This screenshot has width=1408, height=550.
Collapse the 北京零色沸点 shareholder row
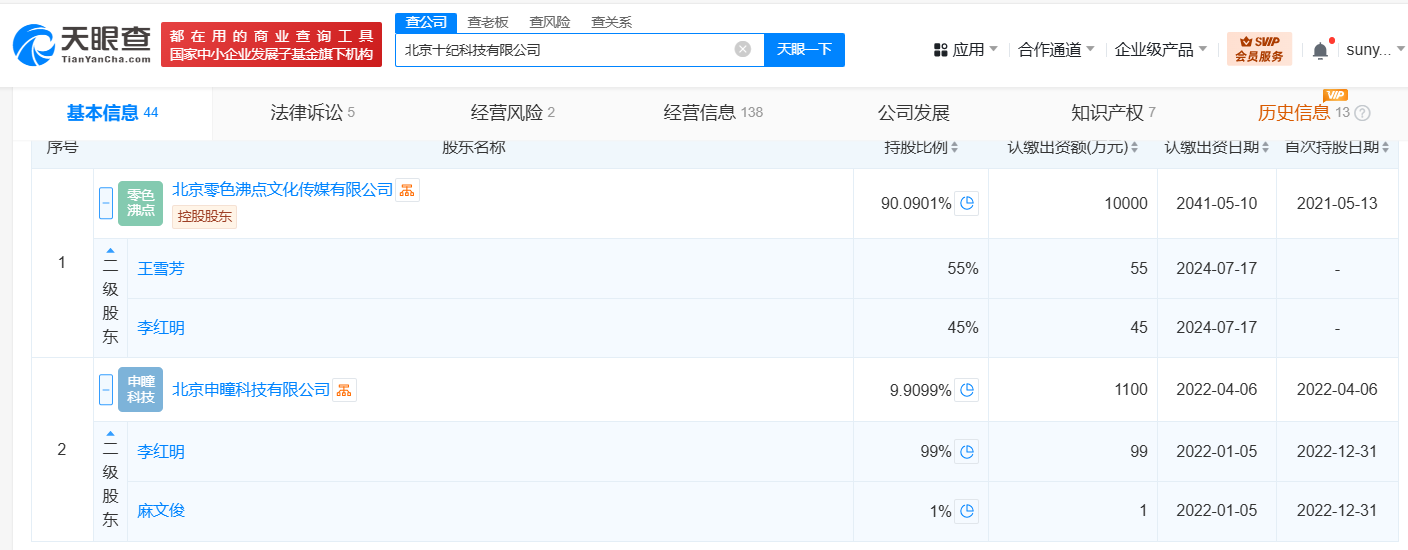tap(106, 203)
